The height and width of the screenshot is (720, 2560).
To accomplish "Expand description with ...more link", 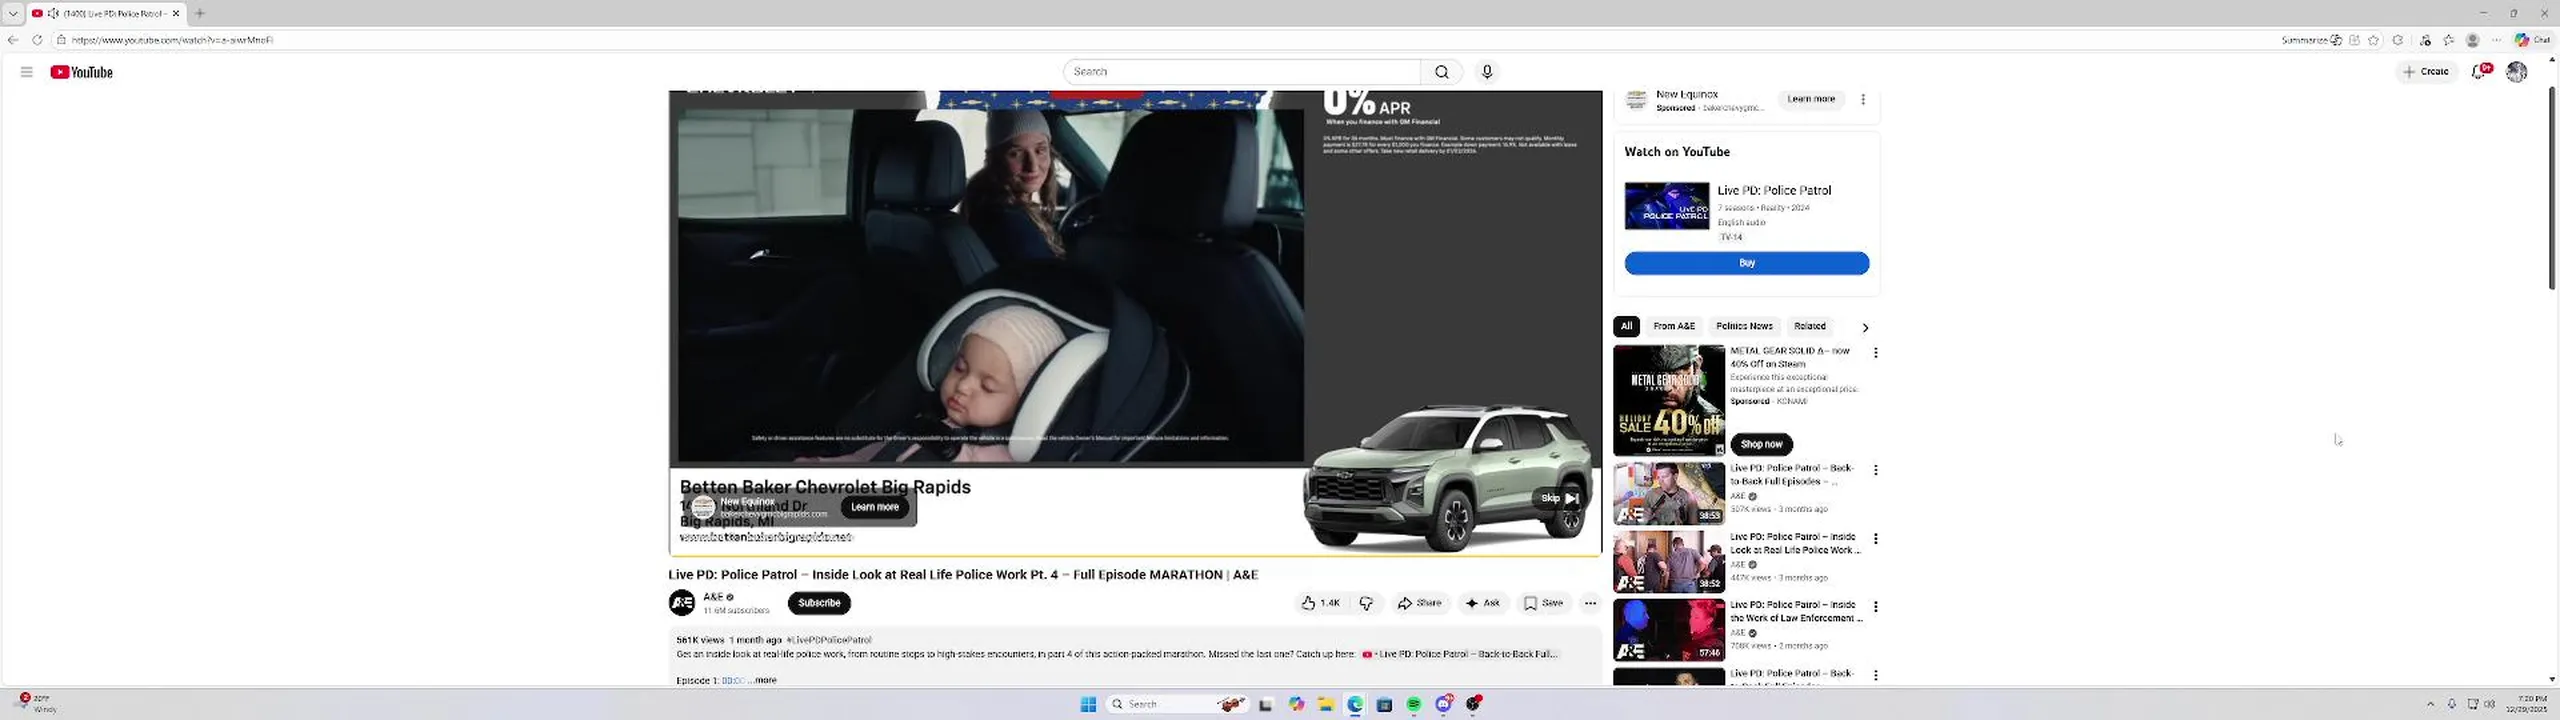I will click(x=763, y=680).
